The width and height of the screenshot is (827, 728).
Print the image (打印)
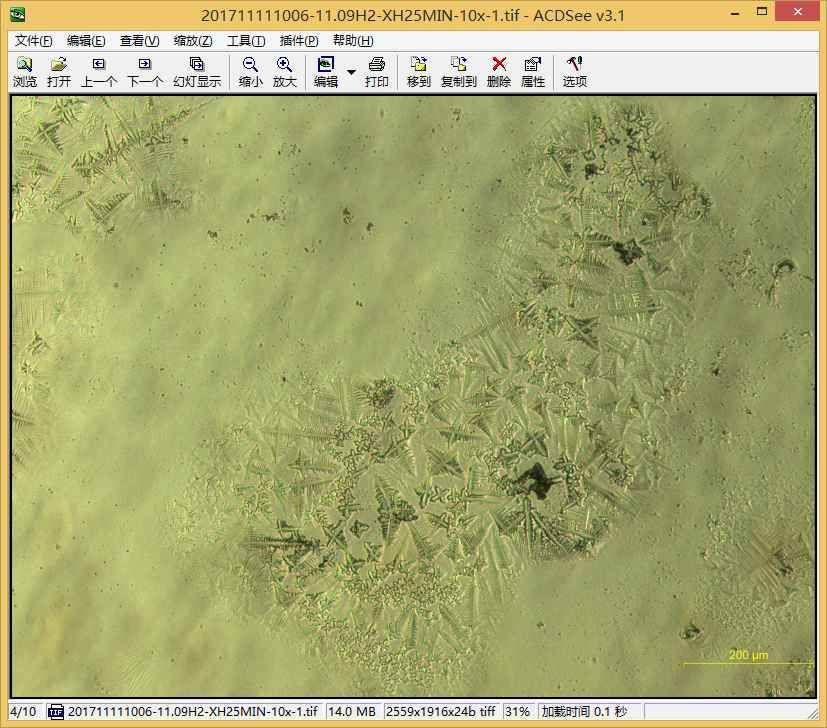(x=376, y=72)
